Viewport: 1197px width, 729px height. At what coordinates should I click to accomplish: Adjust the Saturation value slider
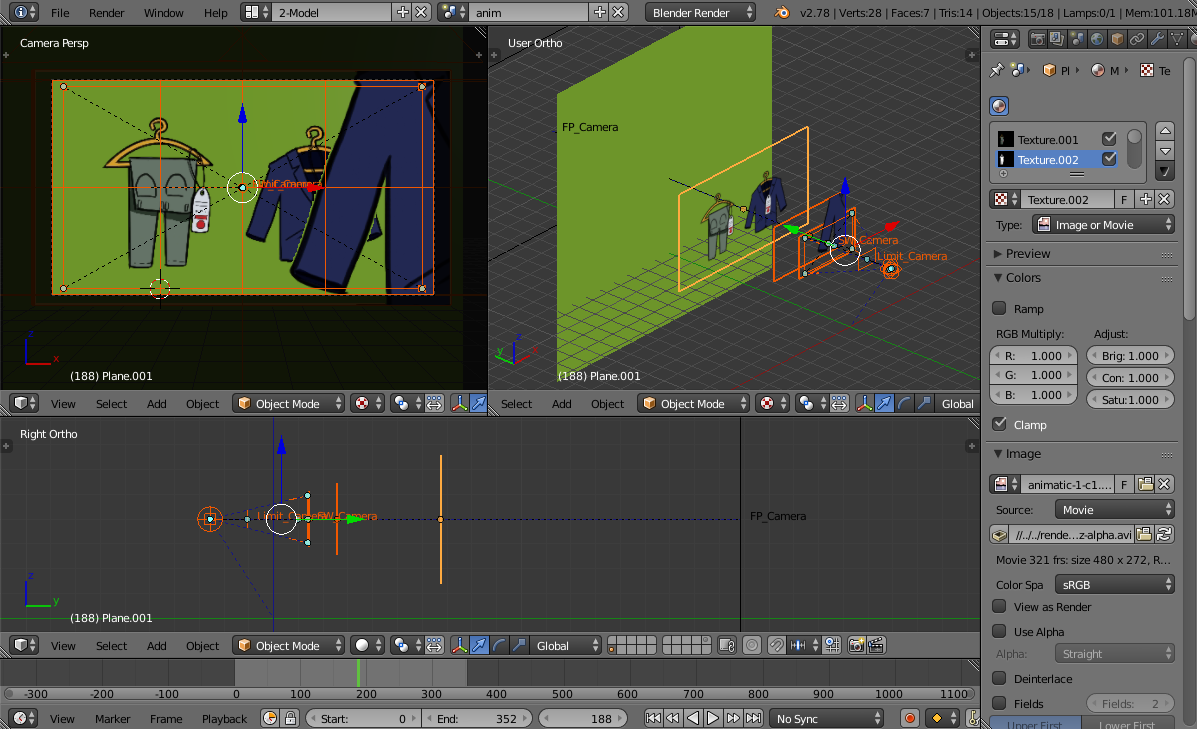(1130, 400)
